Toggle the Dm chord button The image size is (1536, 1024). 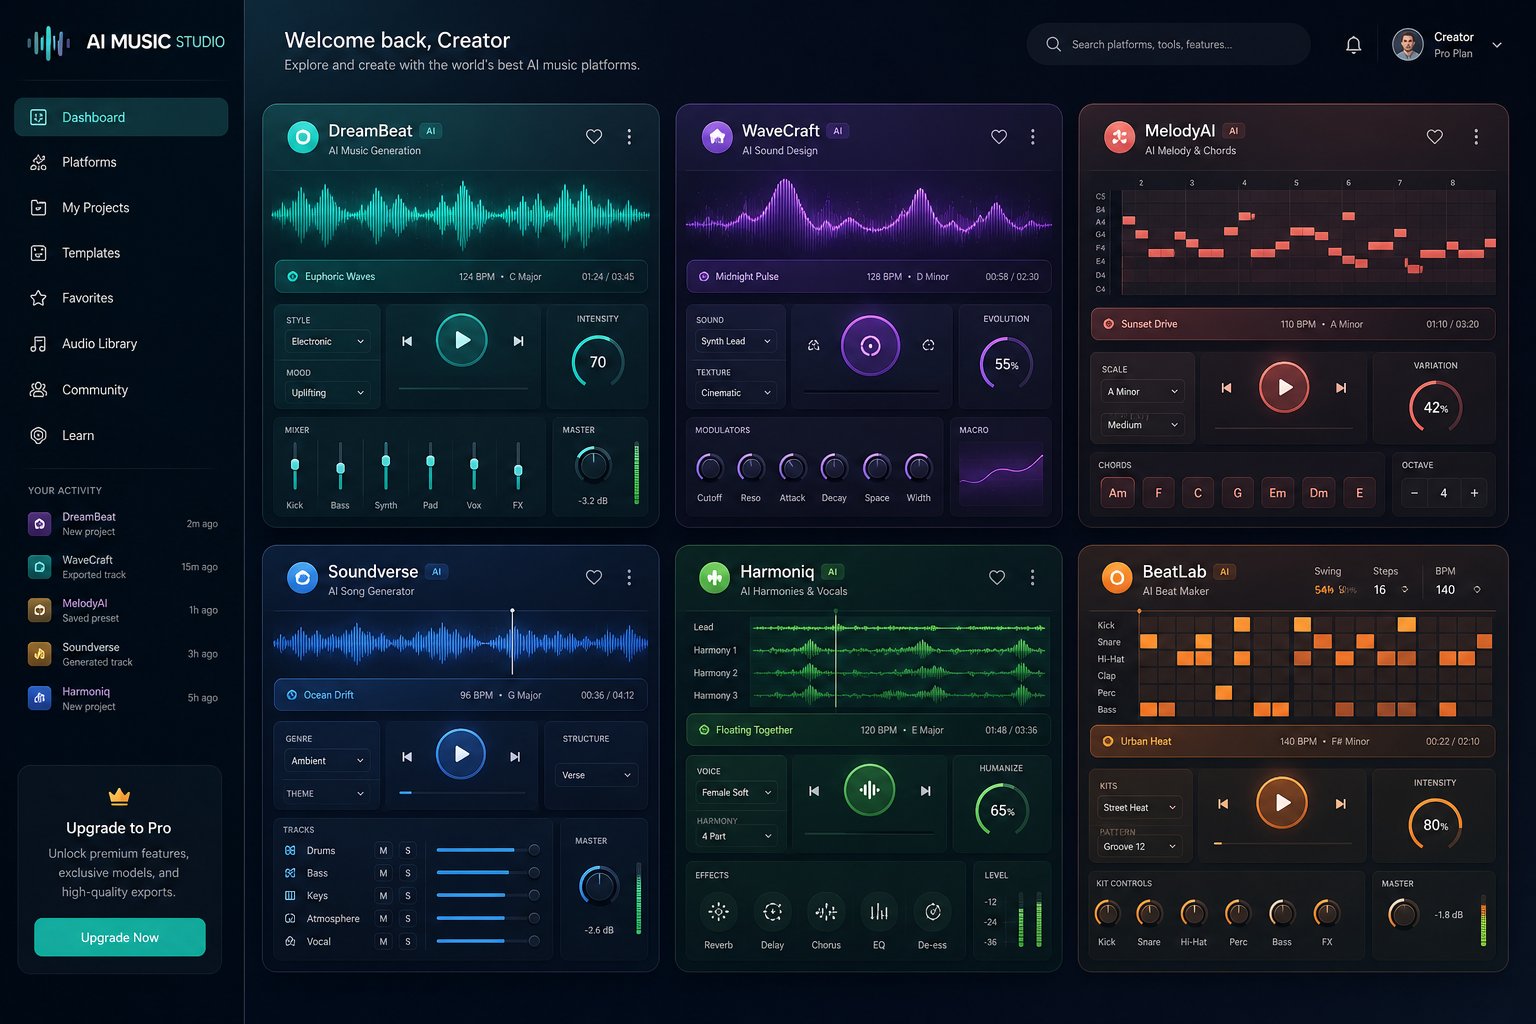[x=1319, y=493]
